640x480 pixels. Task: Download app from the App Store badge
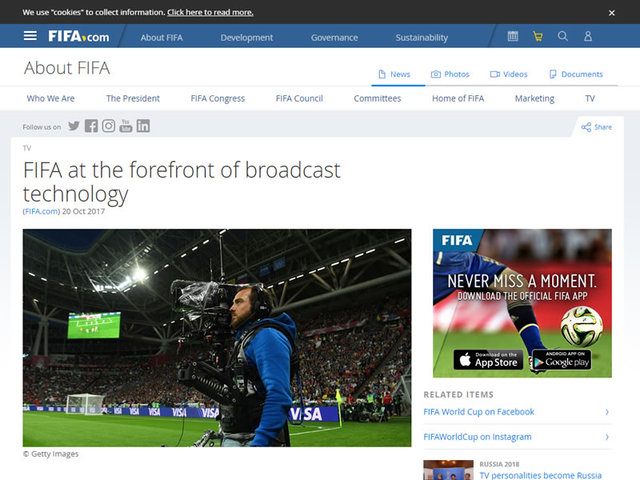[486, 359]
